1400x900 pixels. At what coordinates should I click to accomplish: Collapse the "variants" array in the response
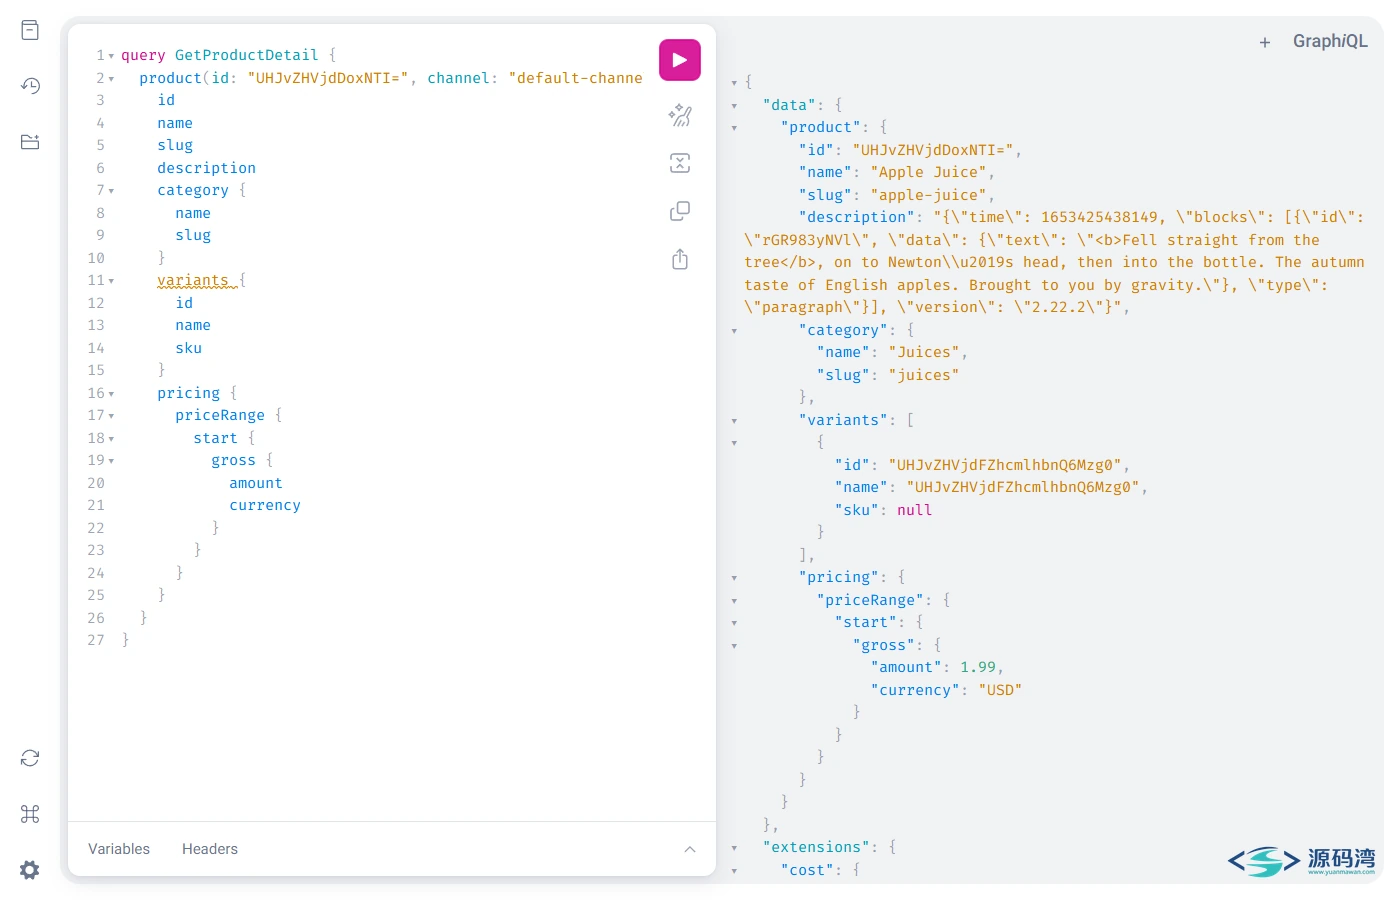pyautogui.click(x=734, y=421)
